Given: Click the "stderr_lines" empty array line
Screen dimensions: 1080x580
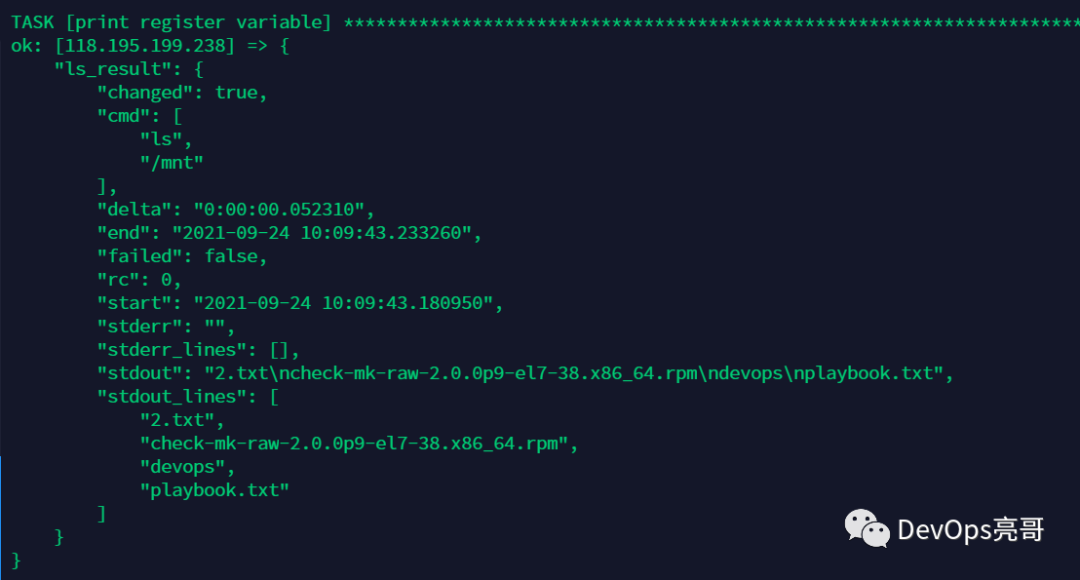Looking at the screenshot, I should (x=198, y=350).
